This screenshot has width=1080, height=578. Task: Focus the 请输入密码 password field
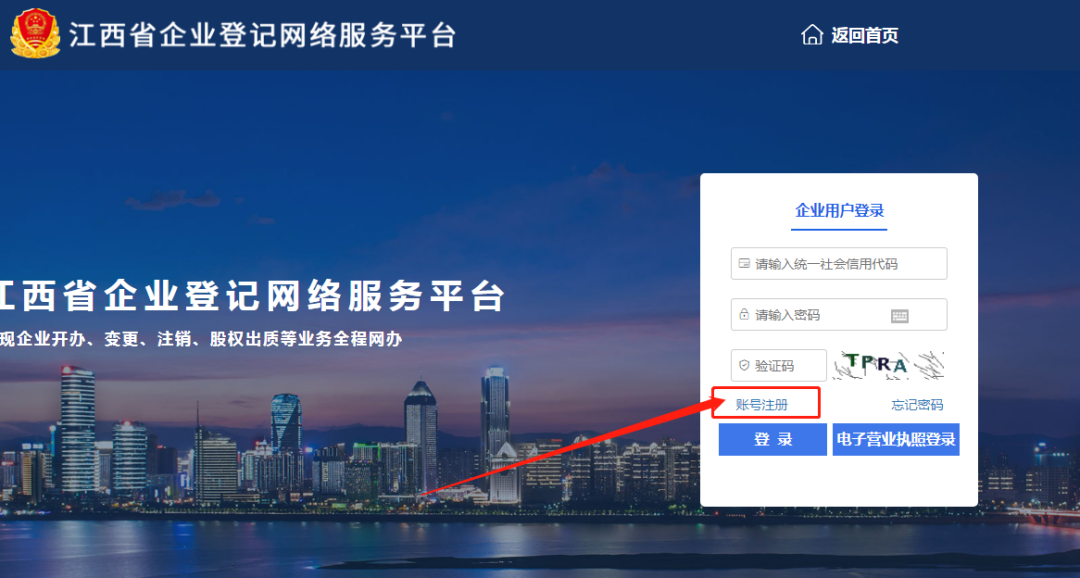pos(839,315)
